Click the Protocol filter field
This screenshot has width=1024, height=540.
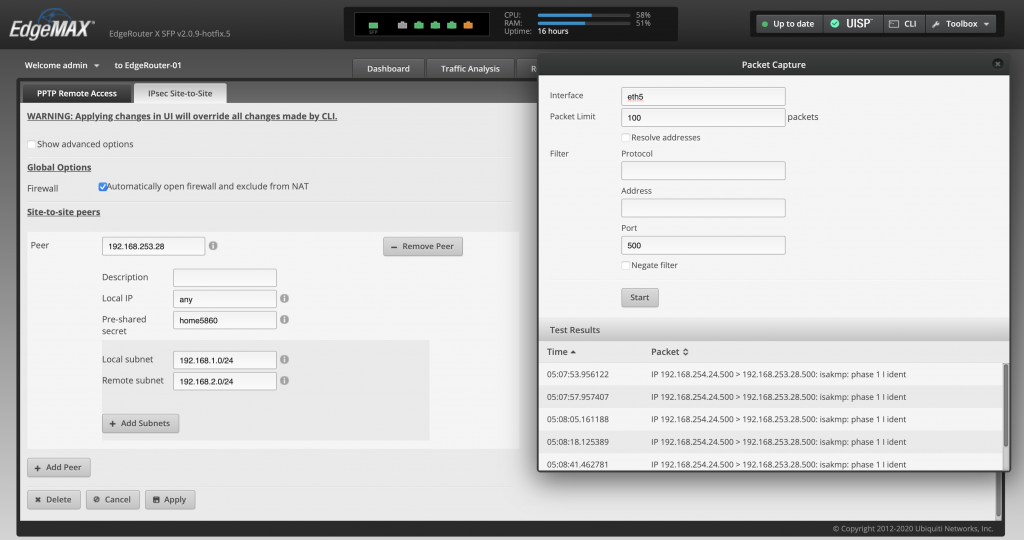tap(703, 171)
